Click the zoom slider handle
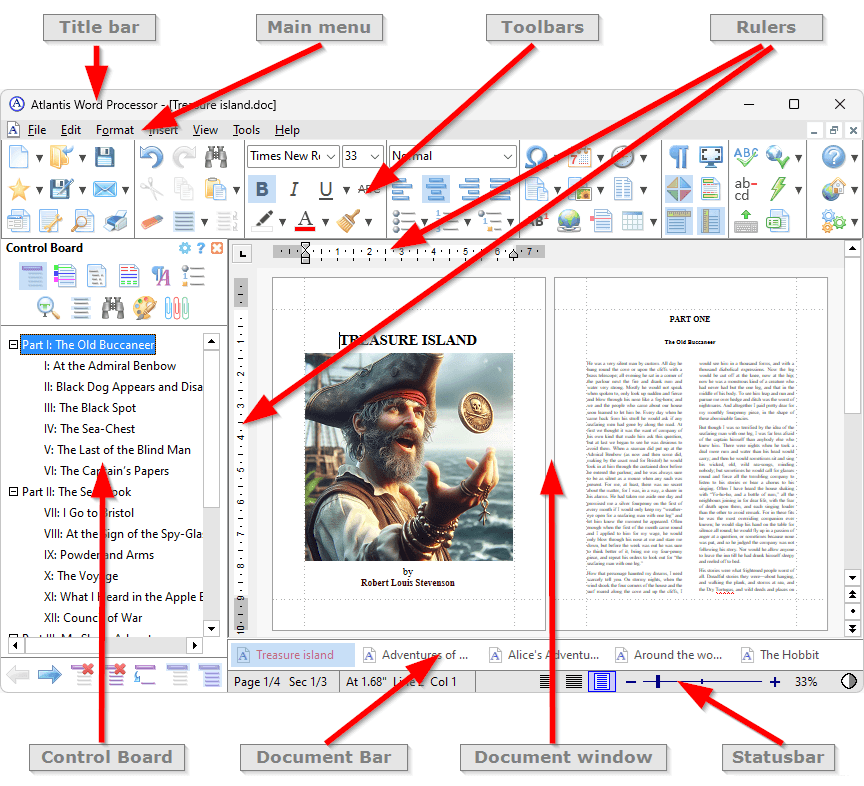 [x=658, y=682]
